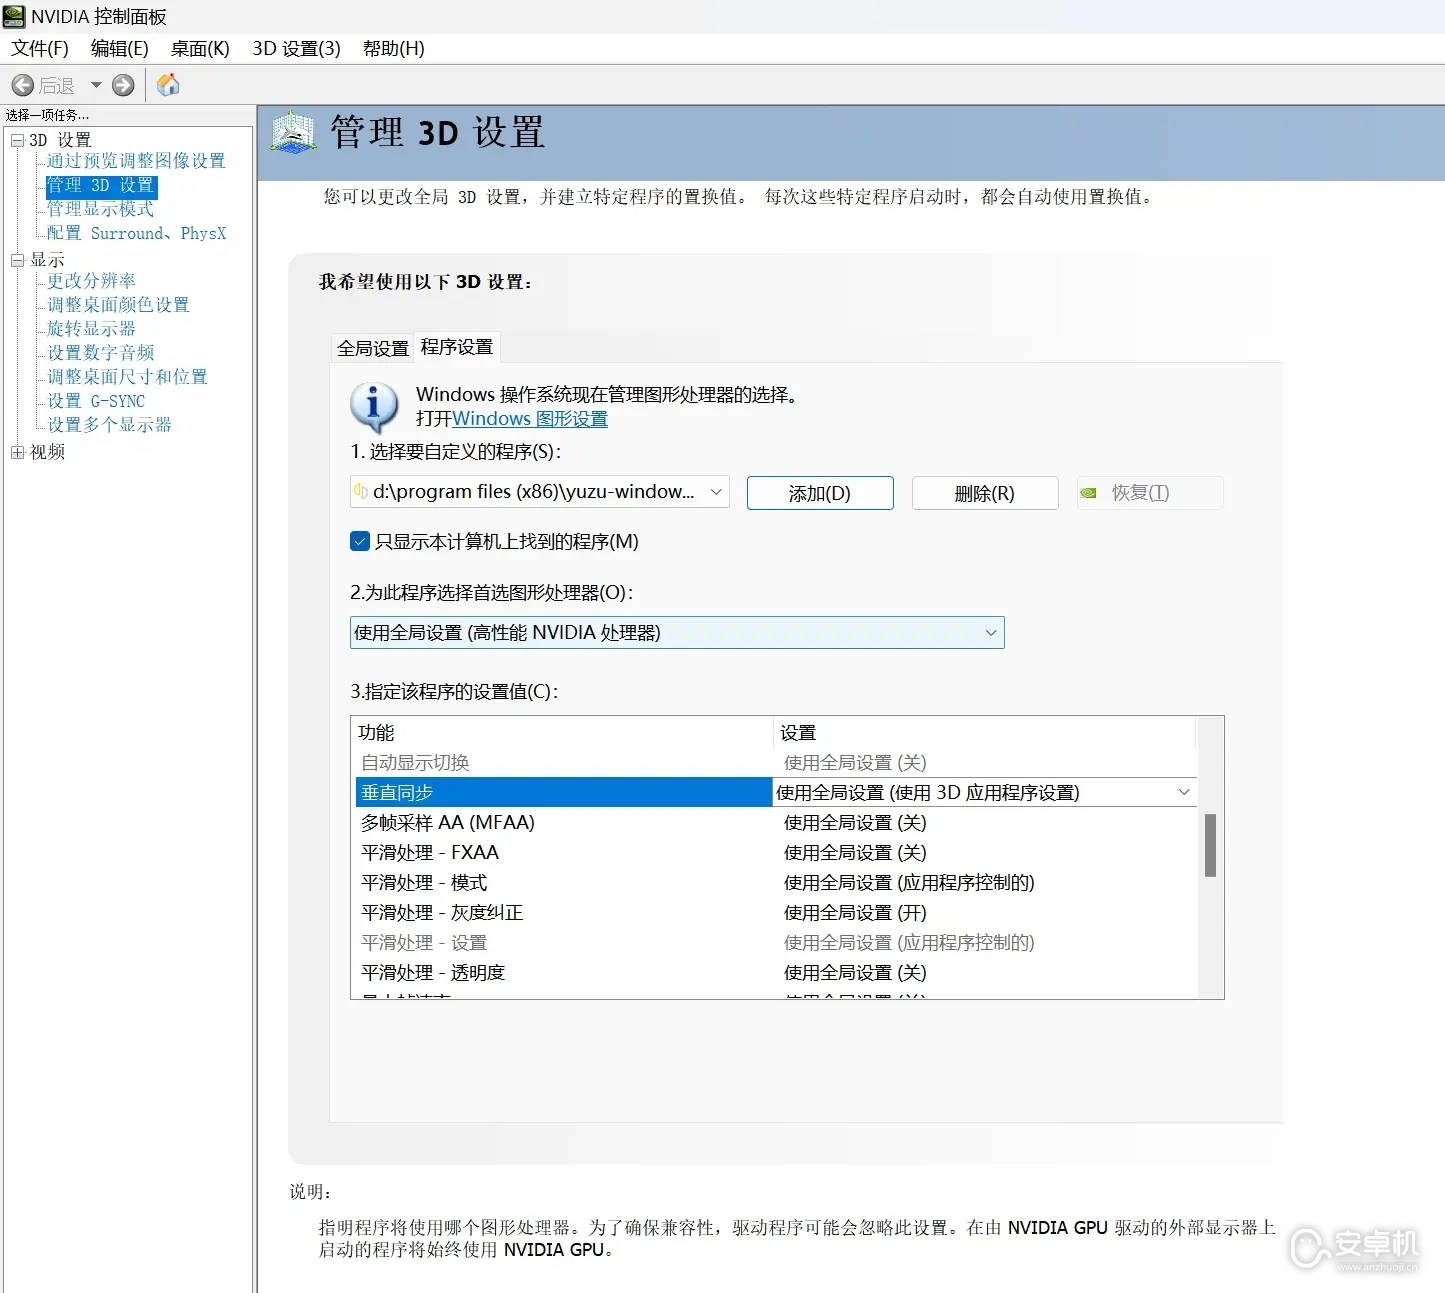This screenshot has height=1293, width=1445.
Task: Click the blue information icon
Action: pyautogui.click(x=375, y=407)
